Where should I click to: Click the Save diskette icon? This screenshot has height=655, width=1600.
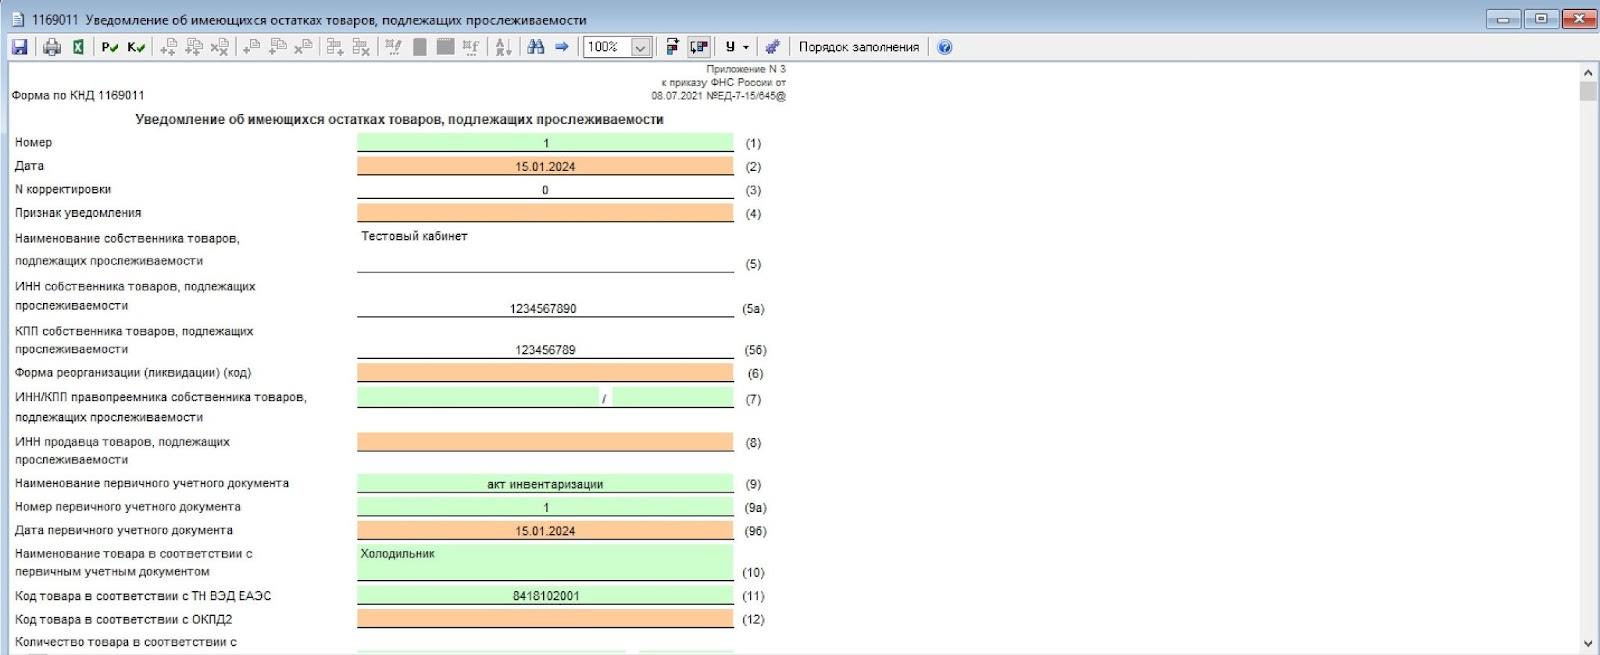pos(19,47)
